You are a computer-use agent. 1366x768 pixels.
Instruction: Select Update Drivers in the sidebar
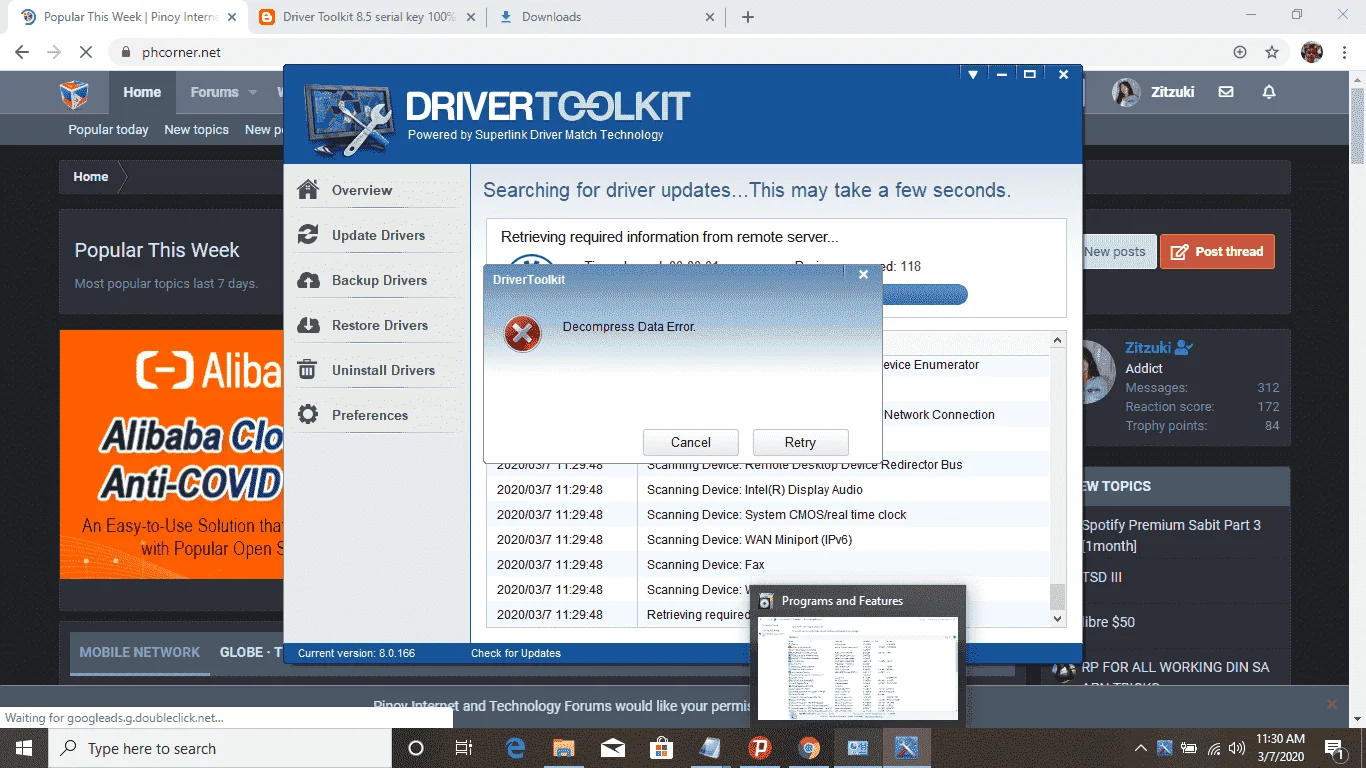click(x=378, y=235)
